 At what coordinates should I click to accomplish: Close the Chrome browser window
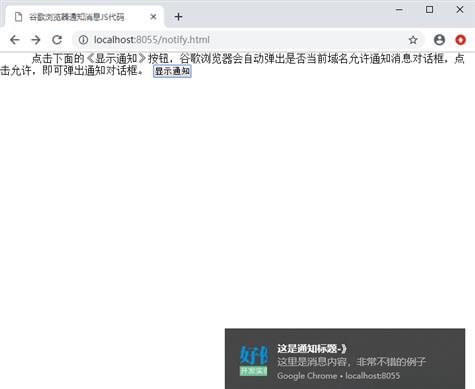[460, 10]
